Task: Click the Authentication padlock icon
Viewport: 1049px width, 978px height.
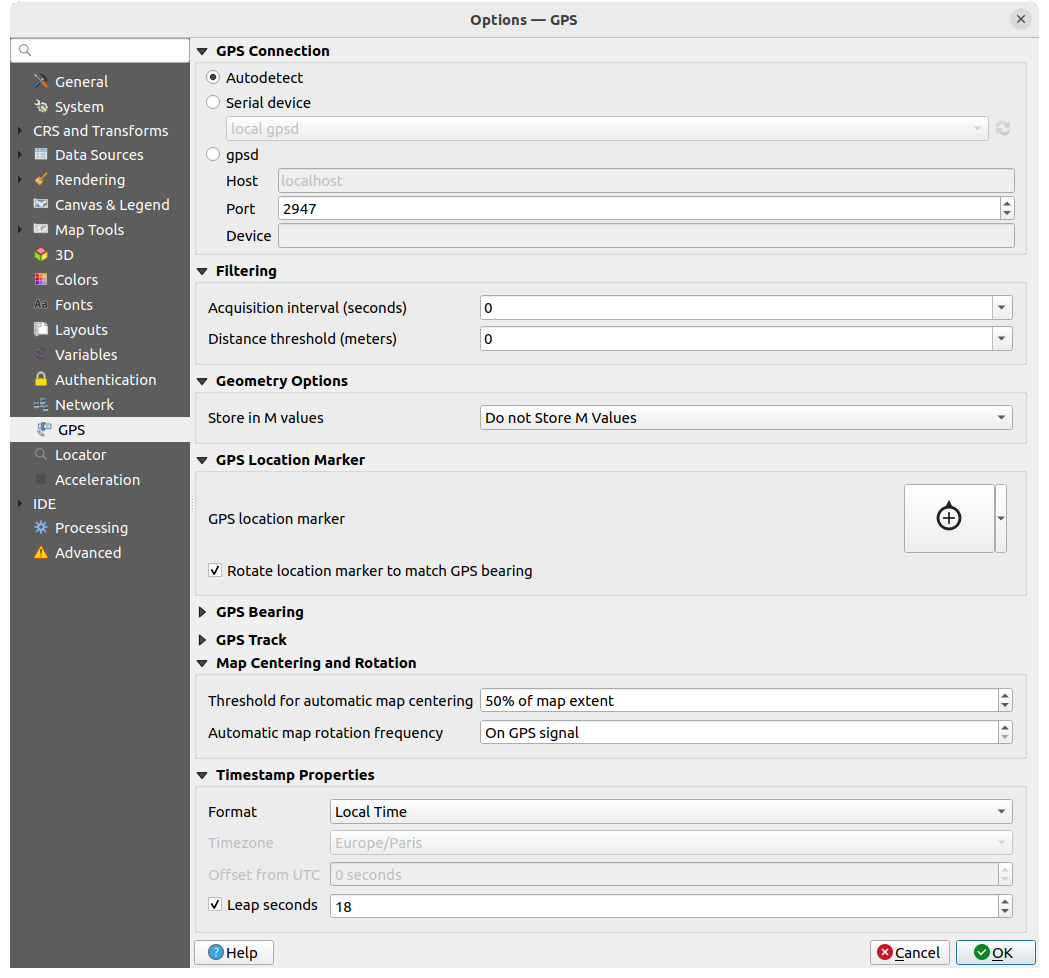Action: coord(41,380)
